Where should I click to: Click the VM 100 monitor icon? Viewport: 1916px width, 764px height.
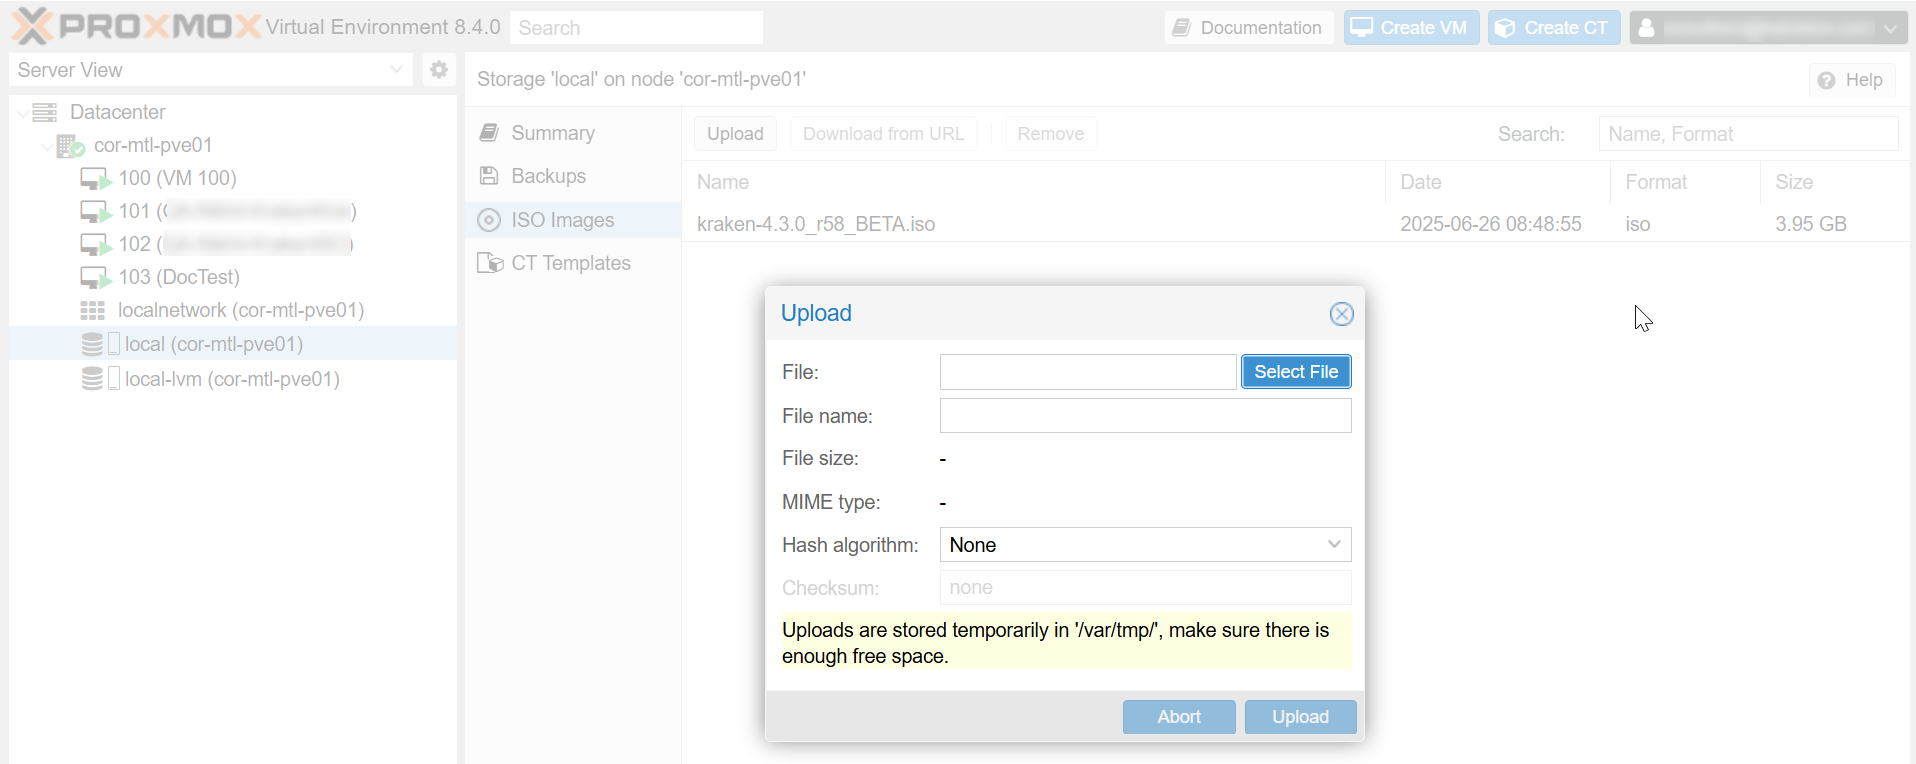click(x=95, y=179)
